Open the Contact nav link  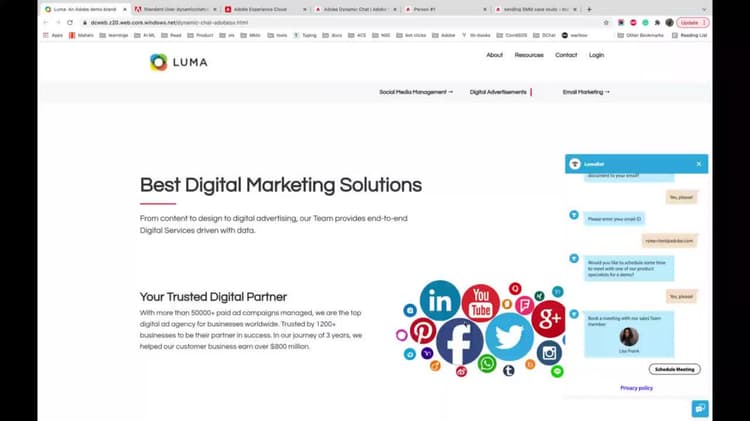(566, 55)
